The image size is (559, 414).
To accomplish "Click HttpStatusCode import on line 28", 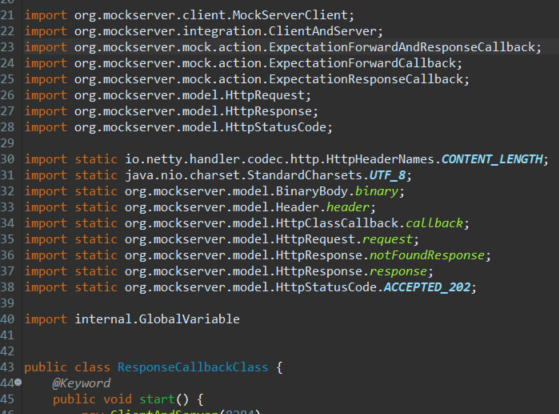I will pos(276,128).
